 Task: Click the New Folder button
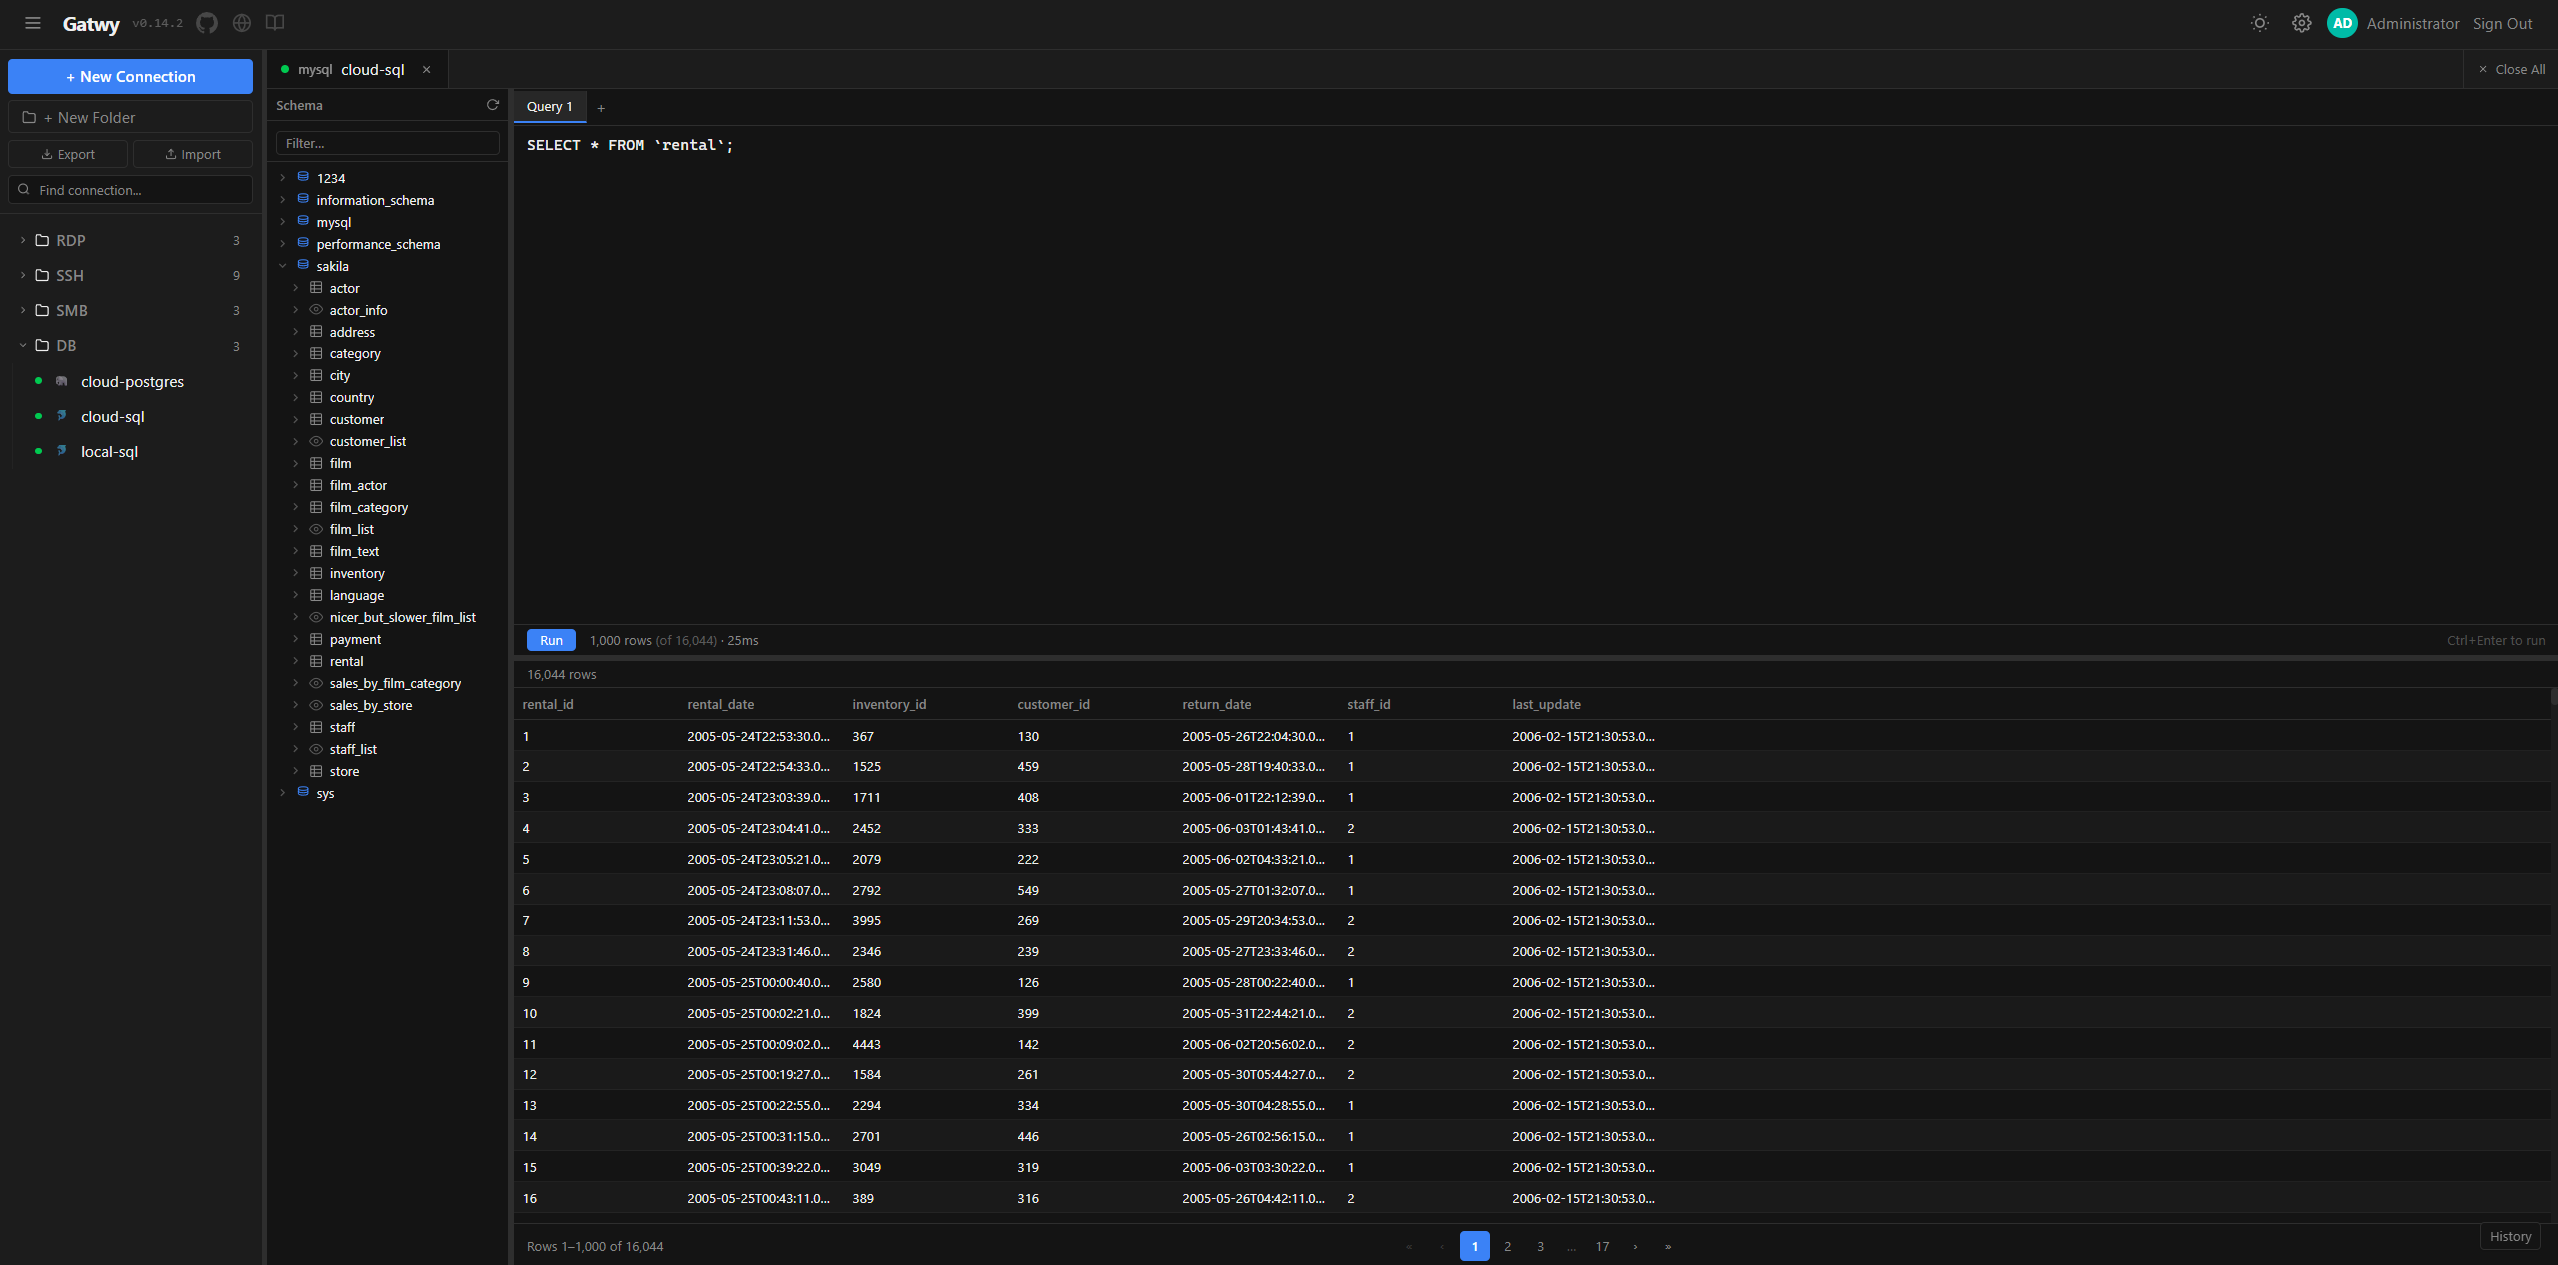click(130, 117)
